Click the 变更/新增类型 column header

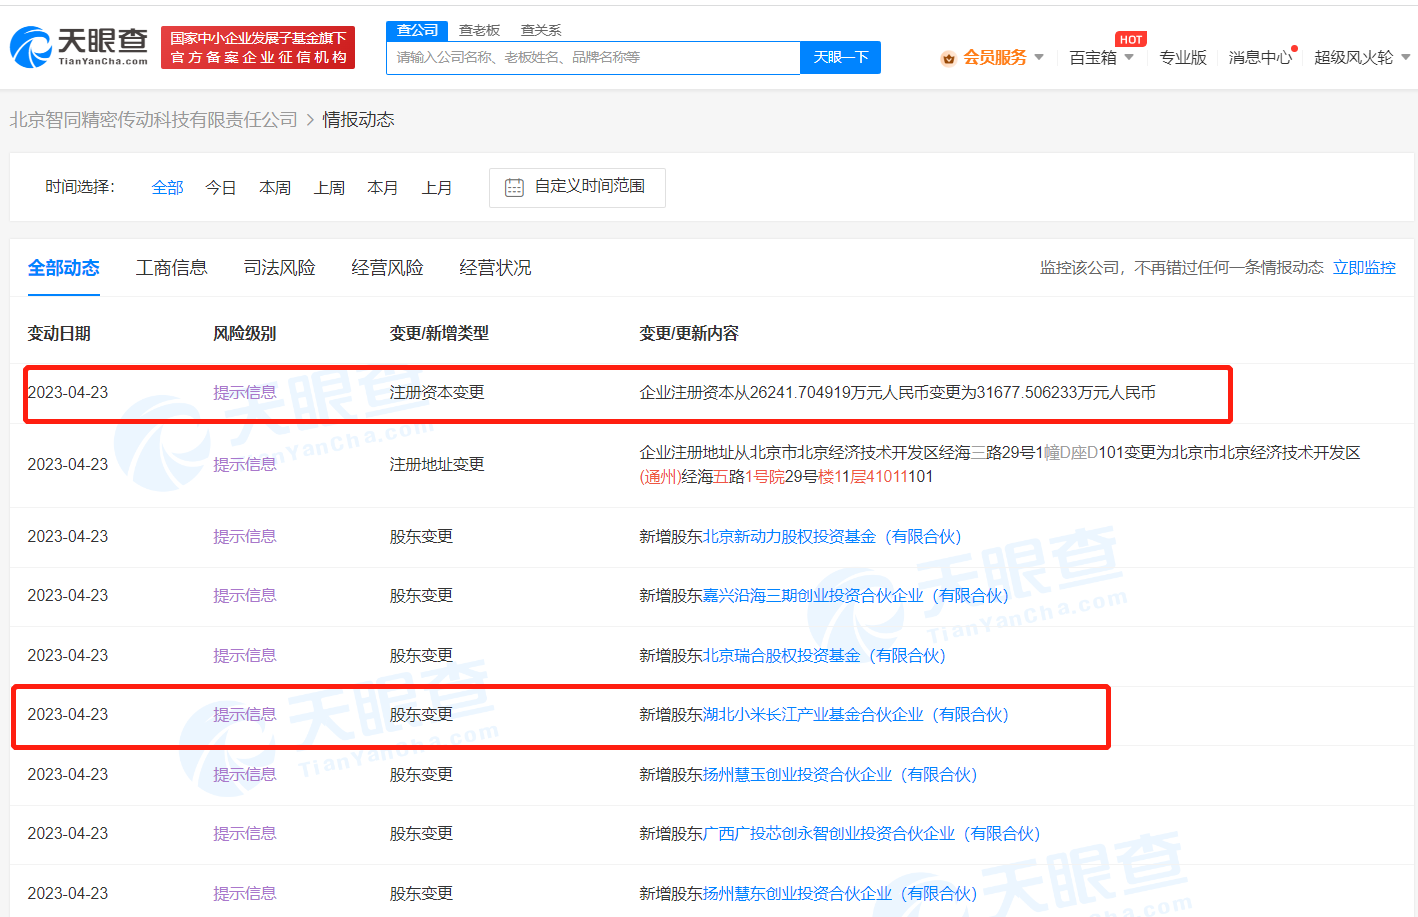pyautogui.click(x=439, y=334)
